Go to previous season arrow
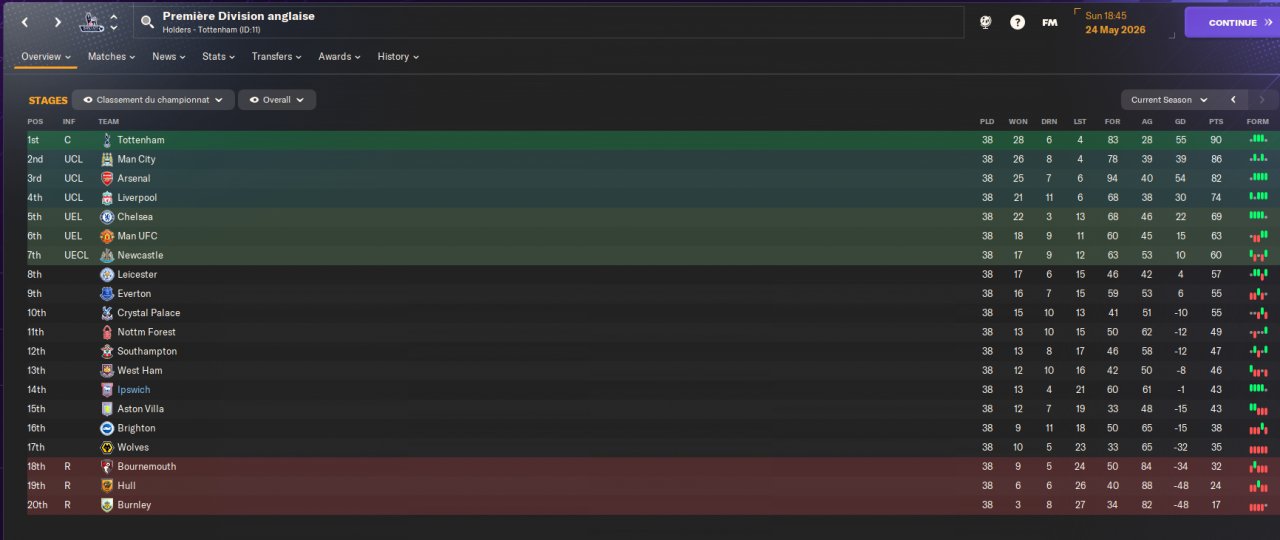1280x540 pixels. 1233,100
